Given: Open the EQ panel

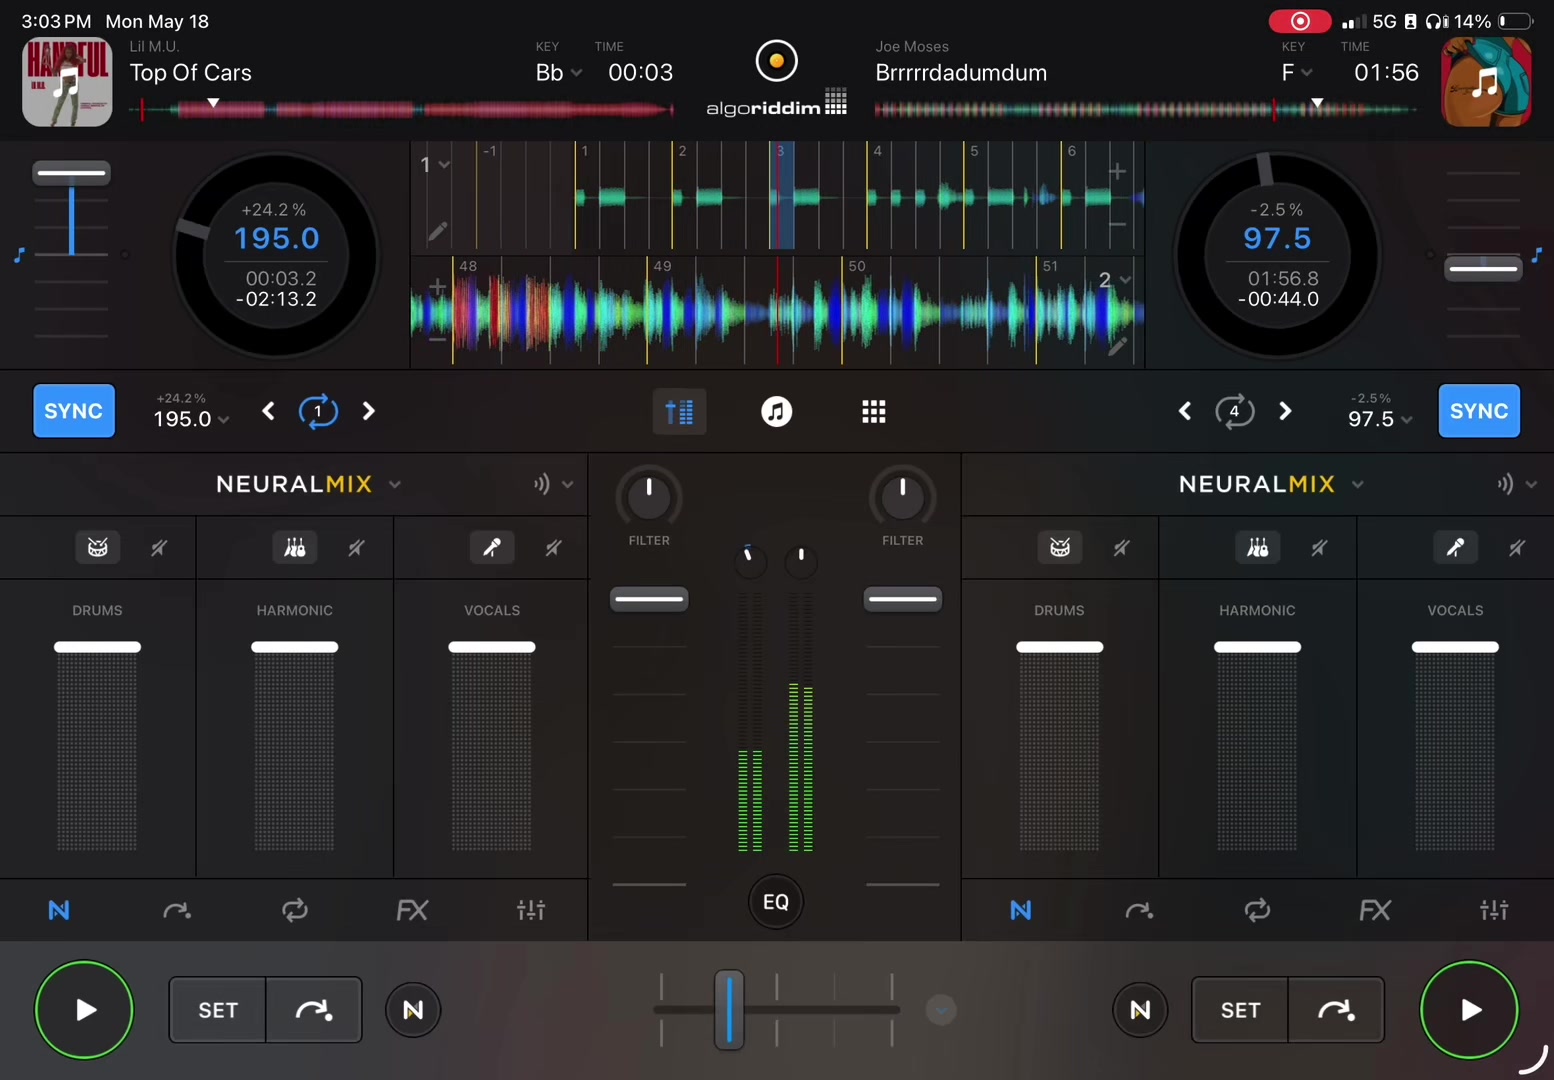Looking at the screenshot, I should [x=776, y=902].
